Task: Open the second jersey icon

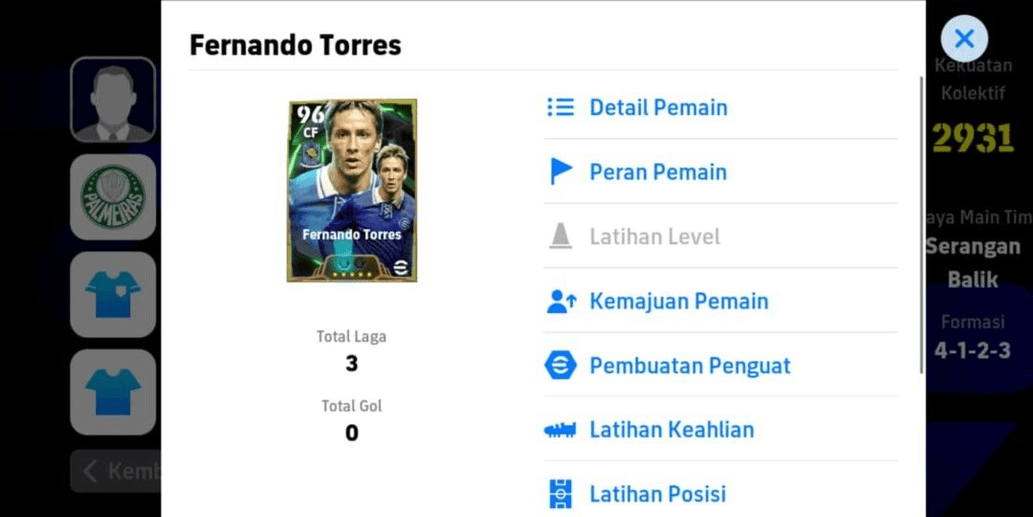Action: click(113, 392)
